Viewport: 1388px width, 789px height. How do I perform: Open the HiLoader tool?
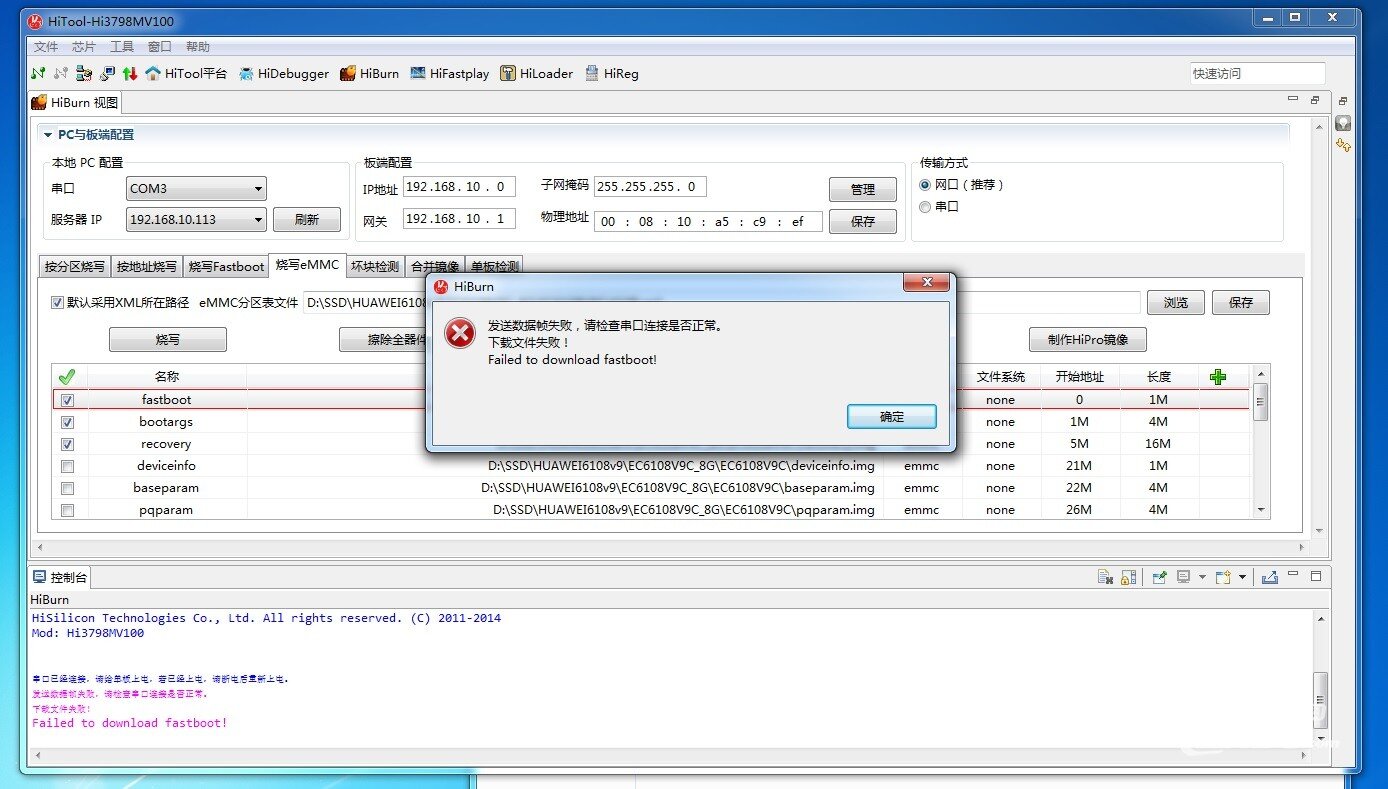[x=537, y=73]
